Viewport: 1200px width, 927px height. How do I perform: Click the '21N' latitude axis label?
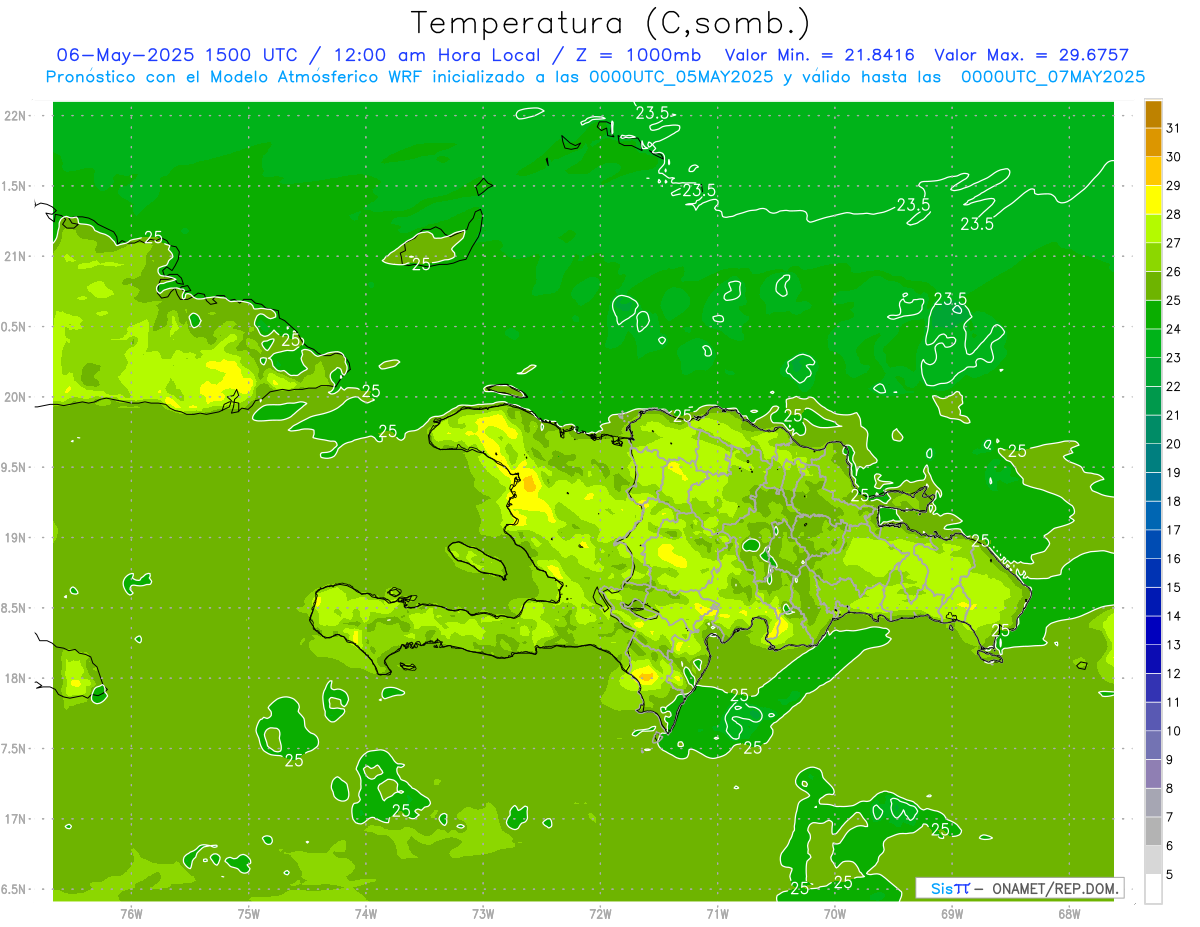coord(16,256)
